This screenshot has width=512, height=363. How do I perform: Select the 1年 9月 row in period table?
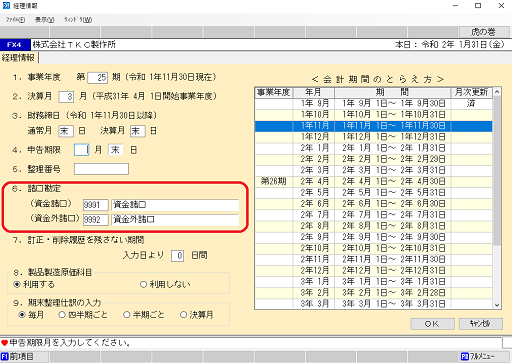(374, 104)
